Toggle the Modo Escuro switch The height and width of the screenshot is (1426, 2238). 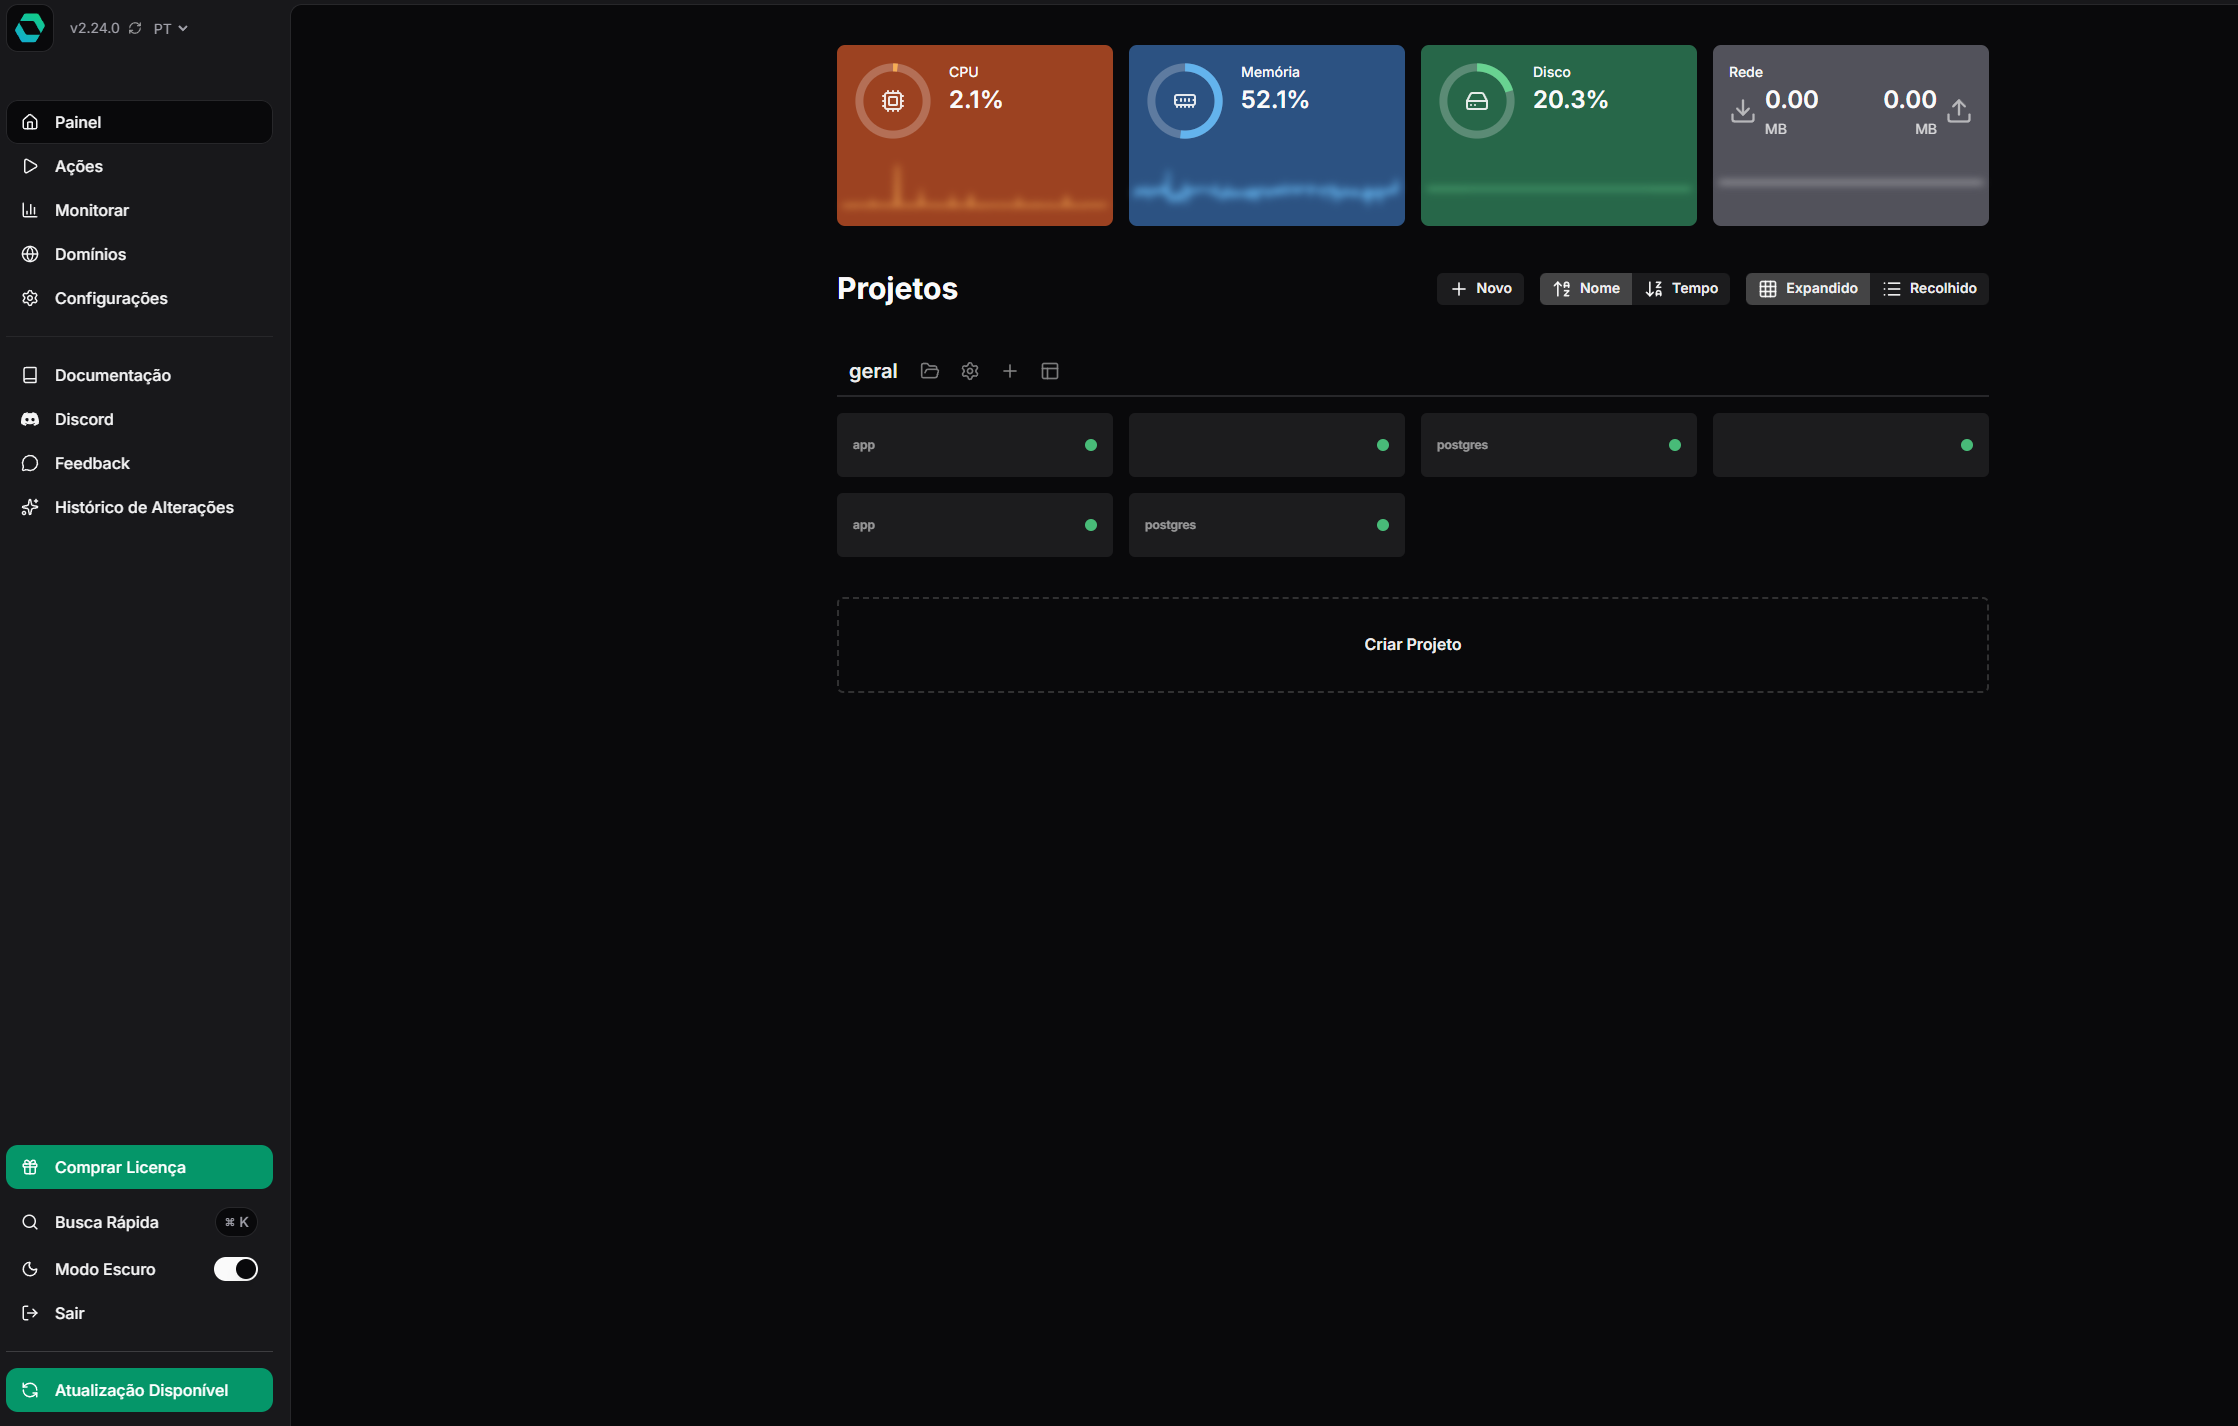[x=236, y=1269]
